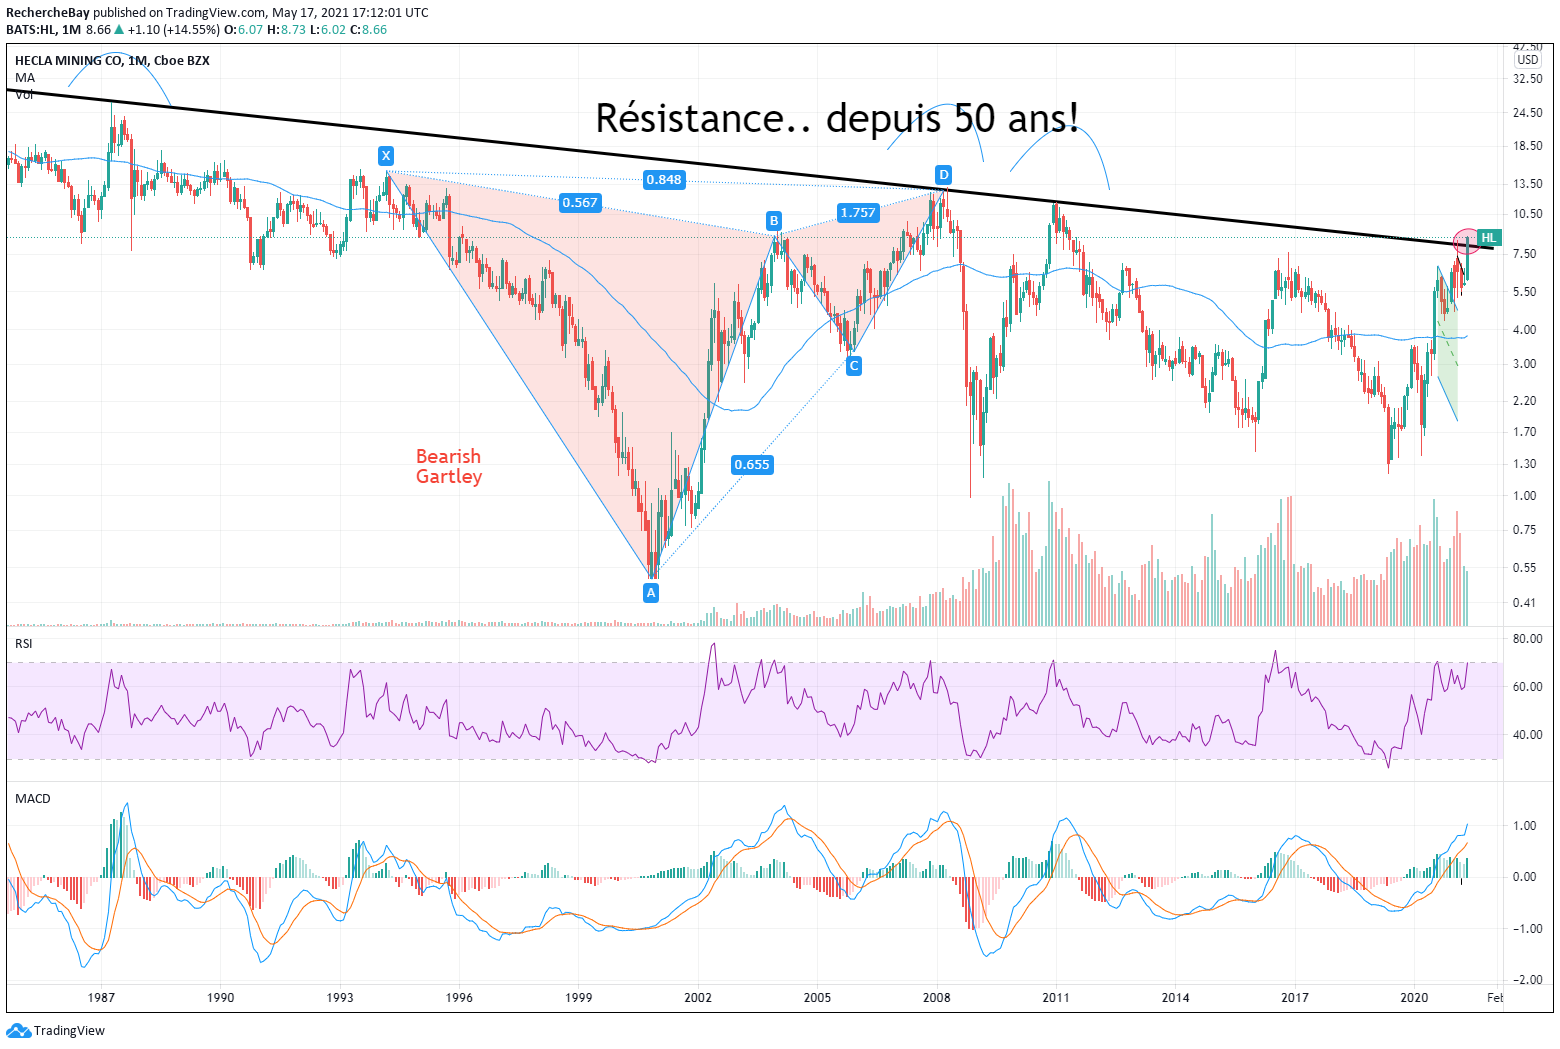Screen dimensions: 1560x1049
Task: Click the 1990 label on the time axis
Action: (x=220, y=998)
